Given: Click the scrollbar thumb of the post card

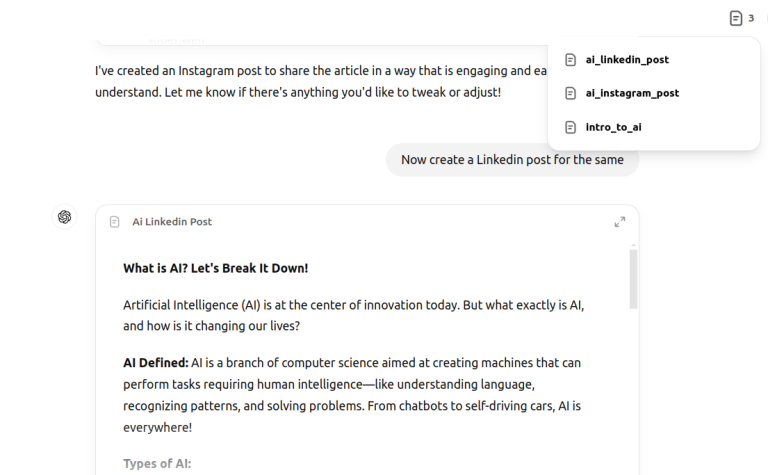Looking at the screenshot, I should (633, 278).
